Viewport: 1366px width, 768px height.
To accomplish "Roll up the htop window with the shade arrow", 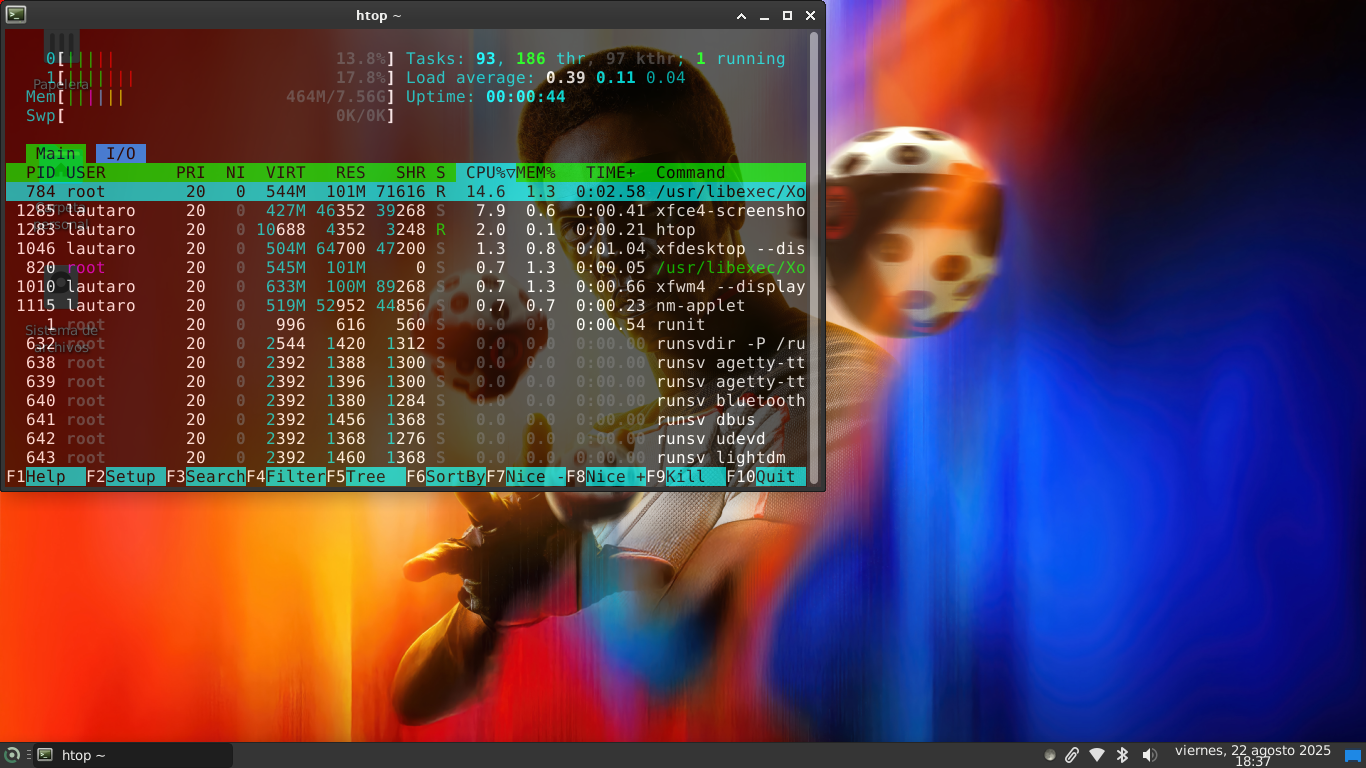I will pos(741,16).
